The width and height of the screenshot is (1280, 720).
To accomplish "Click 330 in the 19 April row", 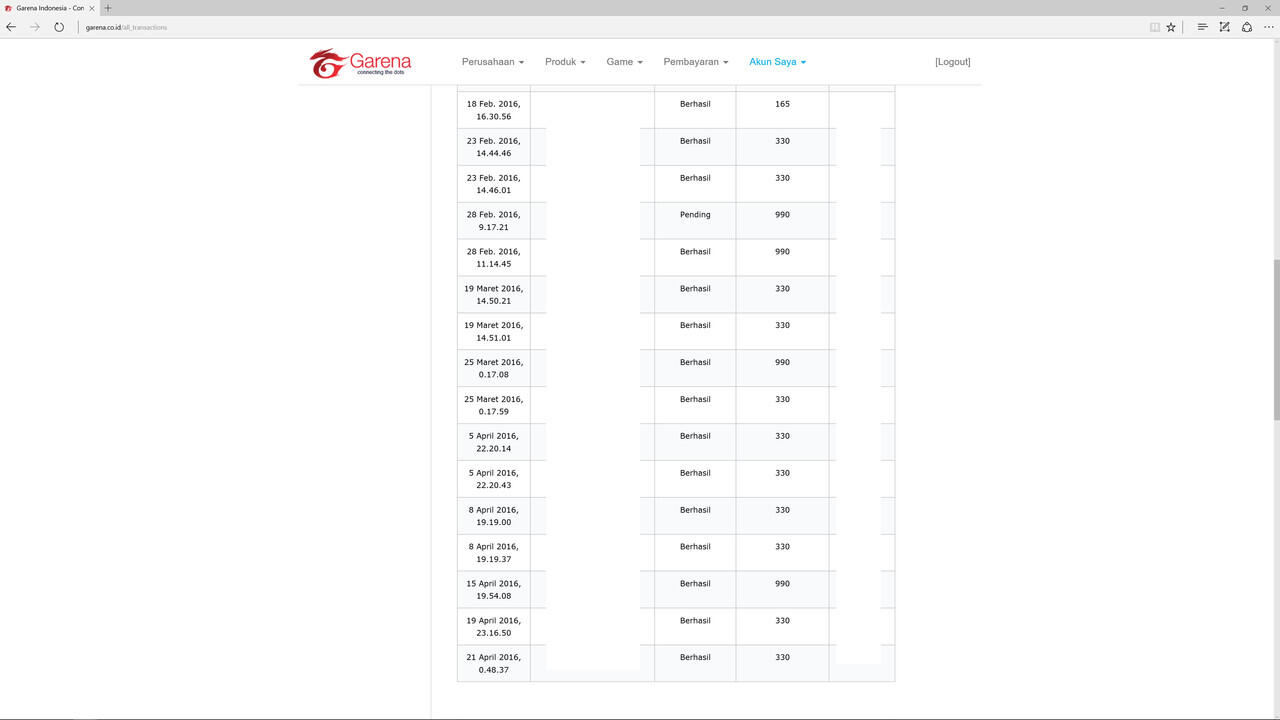I will tap(782, 621).
